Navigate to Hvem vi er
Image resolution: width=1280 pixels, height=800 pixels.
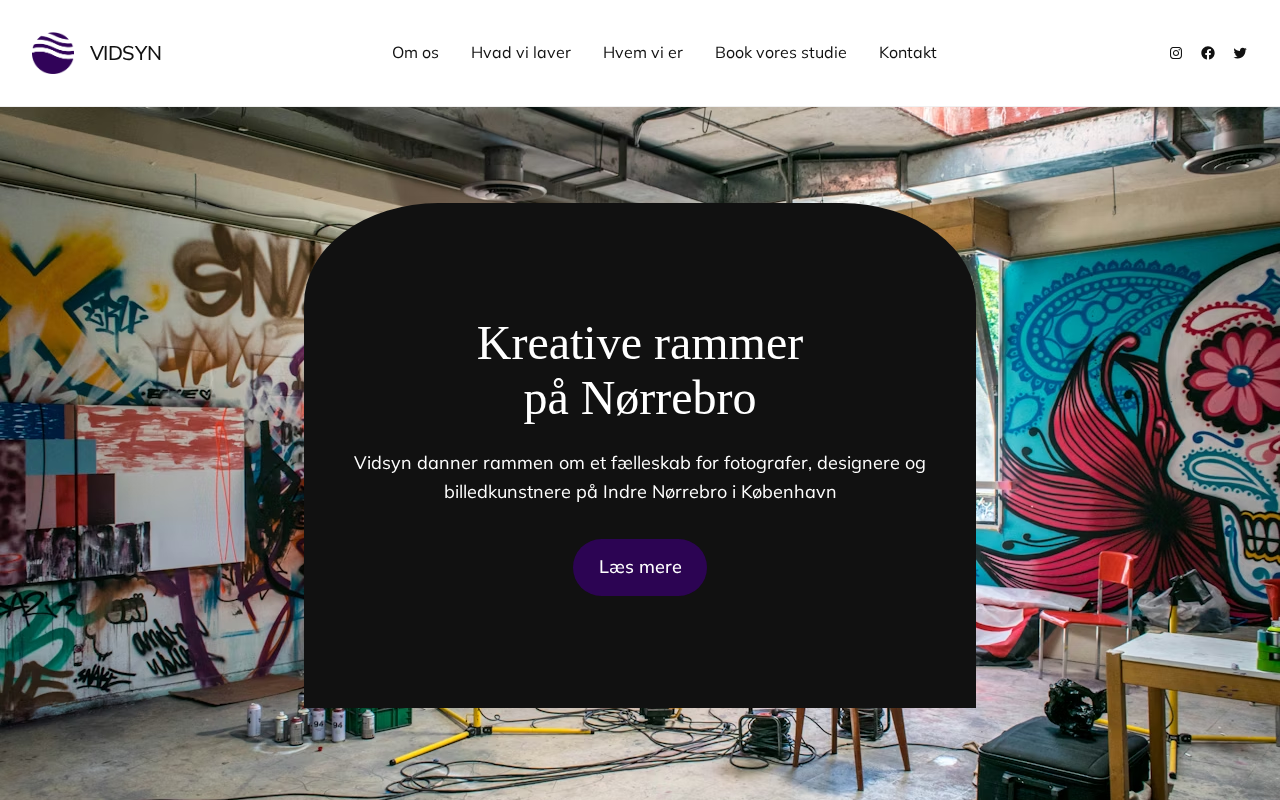tap(643, 53)
